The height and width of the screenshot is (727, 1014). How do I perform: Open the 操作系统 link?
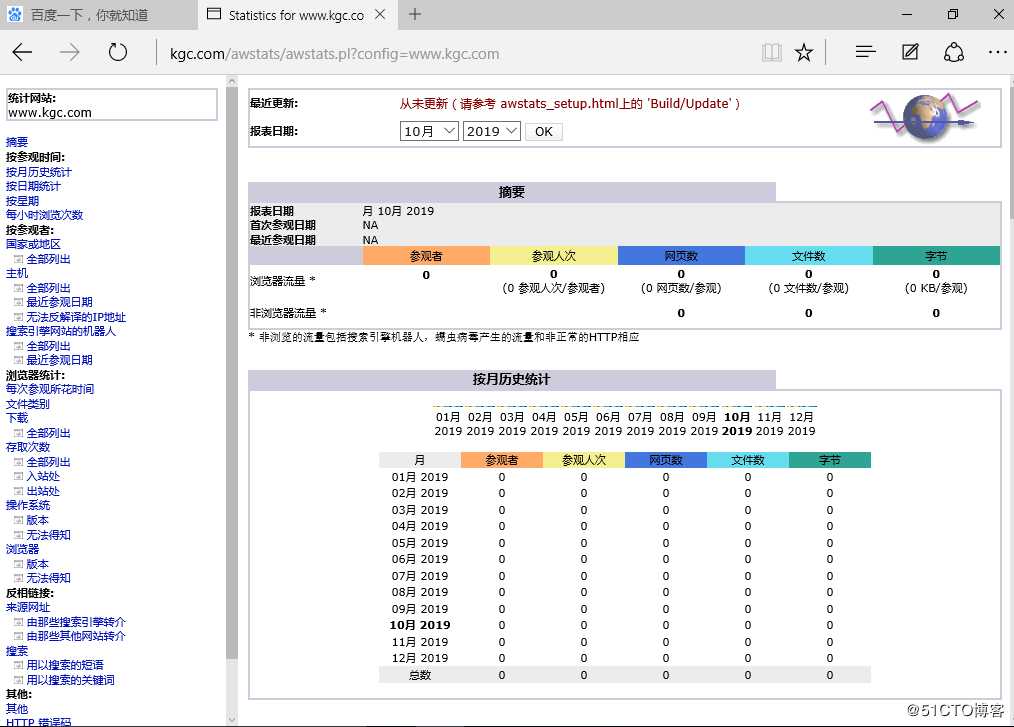(28, 506)
